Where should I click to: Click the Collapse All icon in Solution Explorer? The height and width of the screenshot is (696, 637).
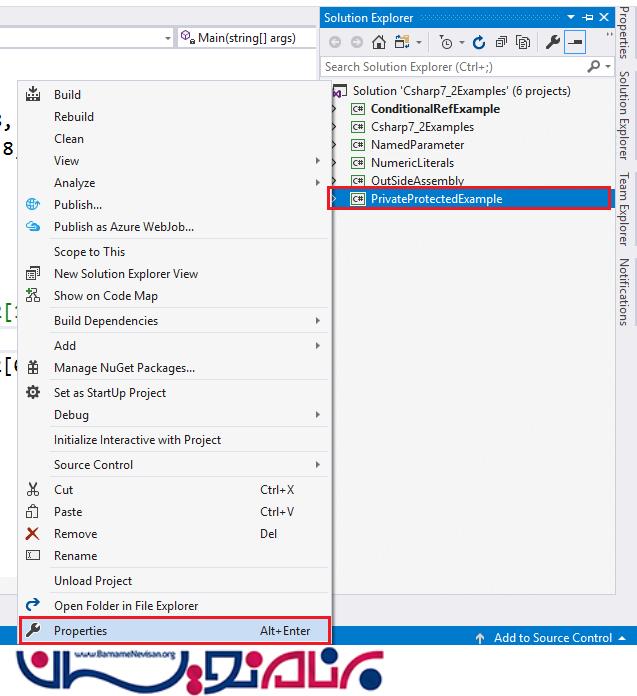click(x=501, y=42)
